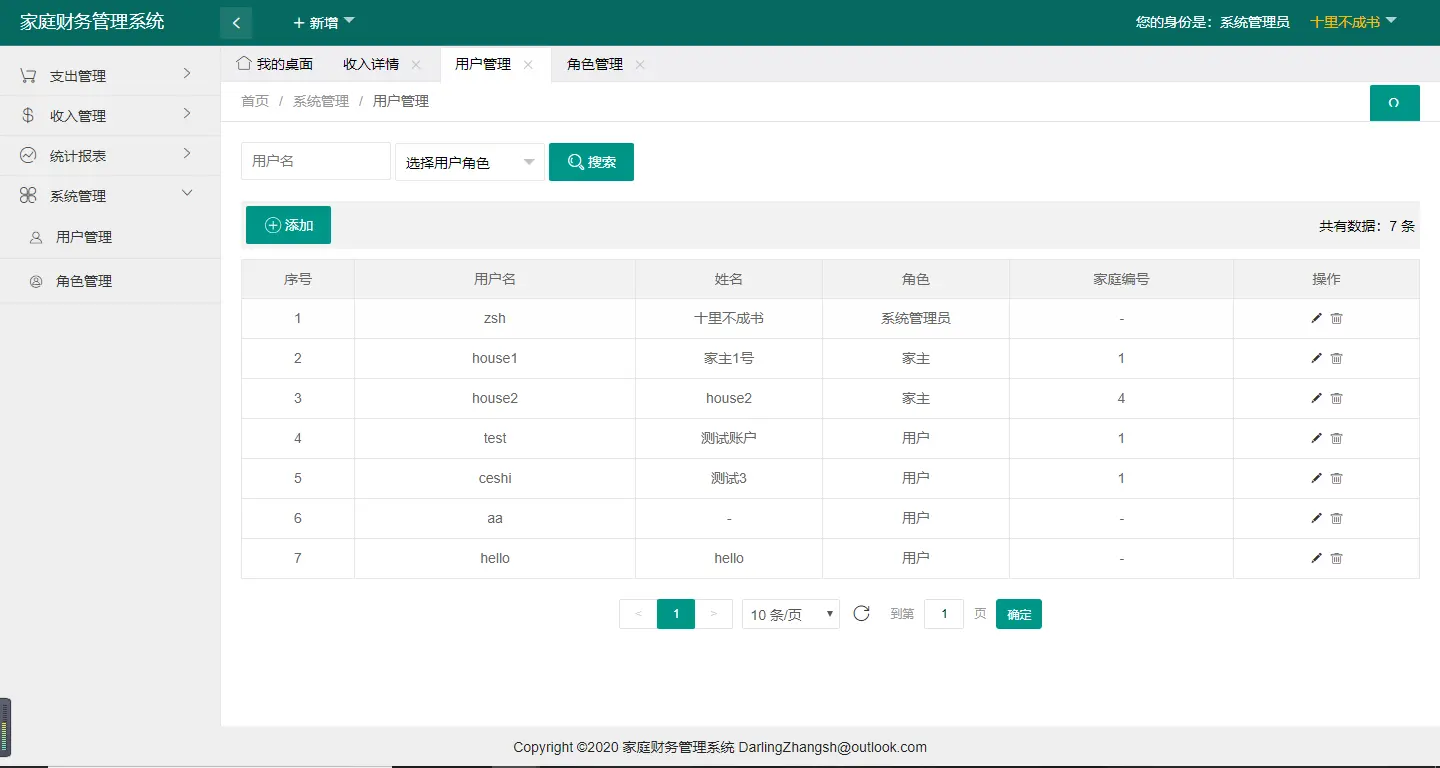Click the refresh icon beside the pagination controls
1440x768 pixels.
coord(861,613)
